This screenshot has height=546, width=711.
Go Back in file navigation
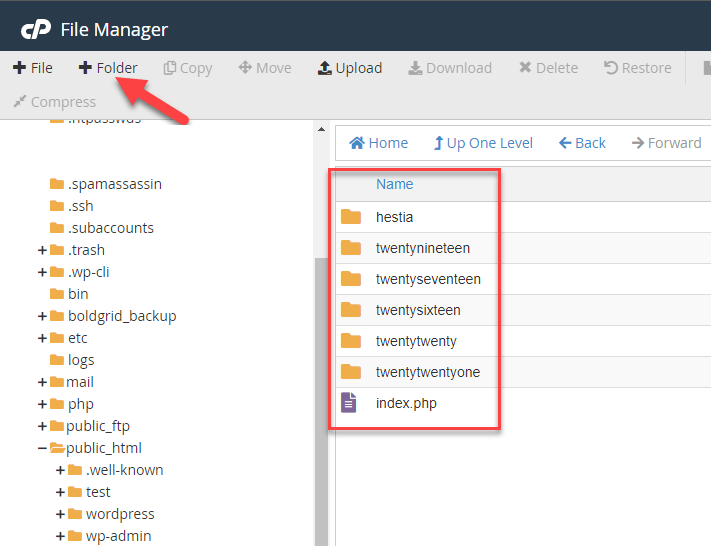[582, 143]
